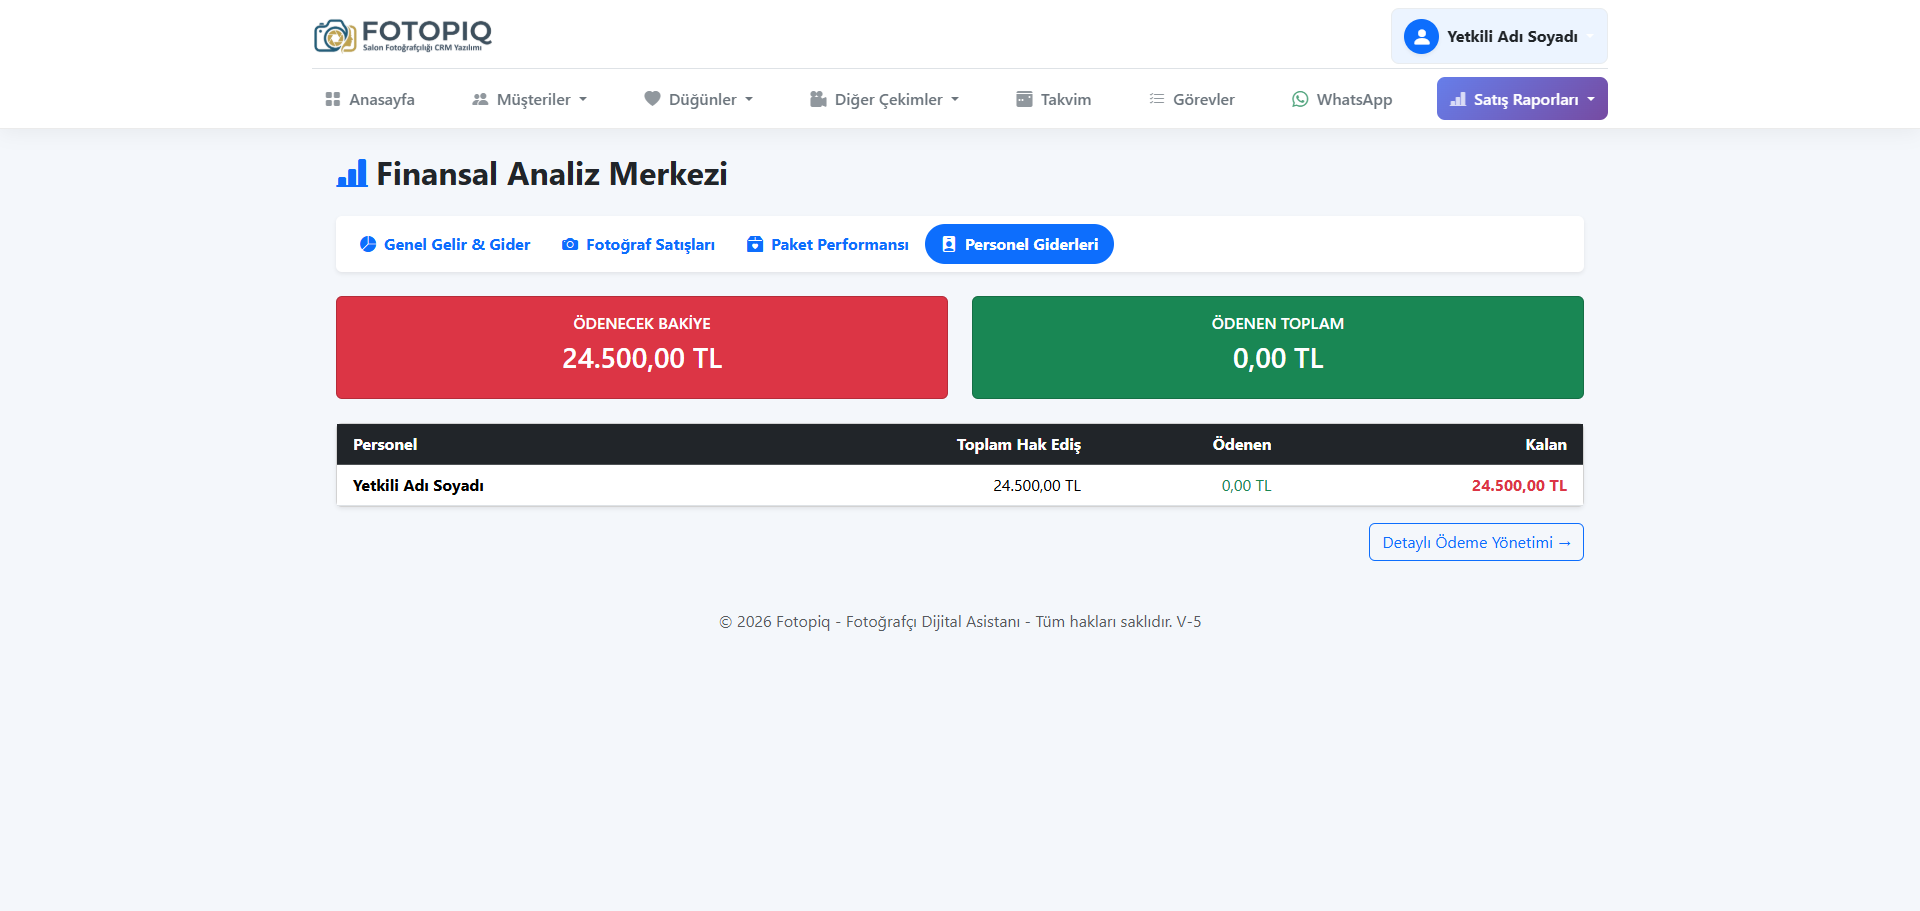Click the Takvim calendar icon

(x=1024, y=99)
